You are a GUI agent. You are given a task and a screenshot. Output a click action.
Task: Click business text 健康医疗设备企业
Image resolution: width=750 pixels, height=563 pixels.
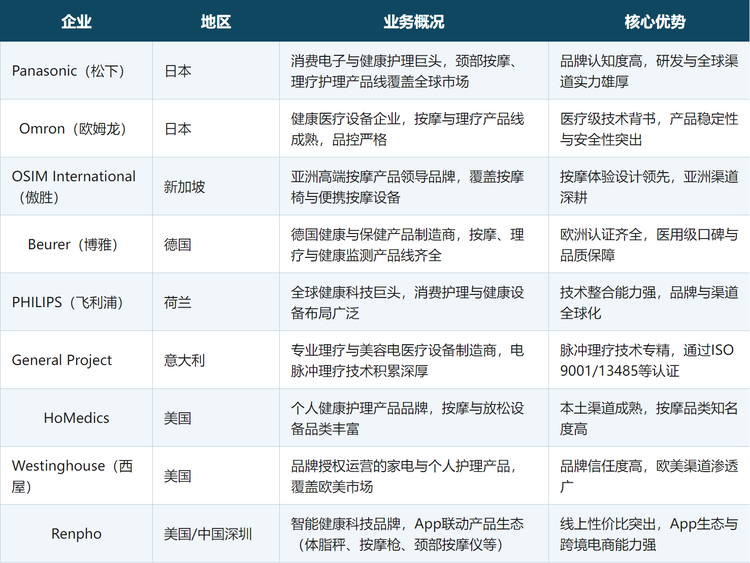pyautogui.click(x=345, y=119)
